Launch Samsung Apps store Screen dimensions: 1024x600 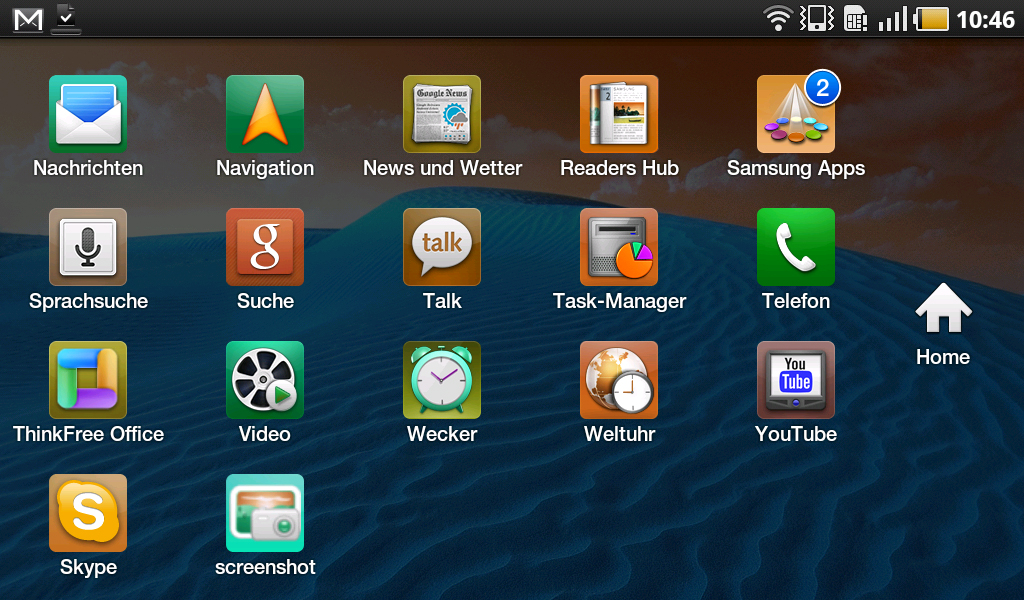796,114
